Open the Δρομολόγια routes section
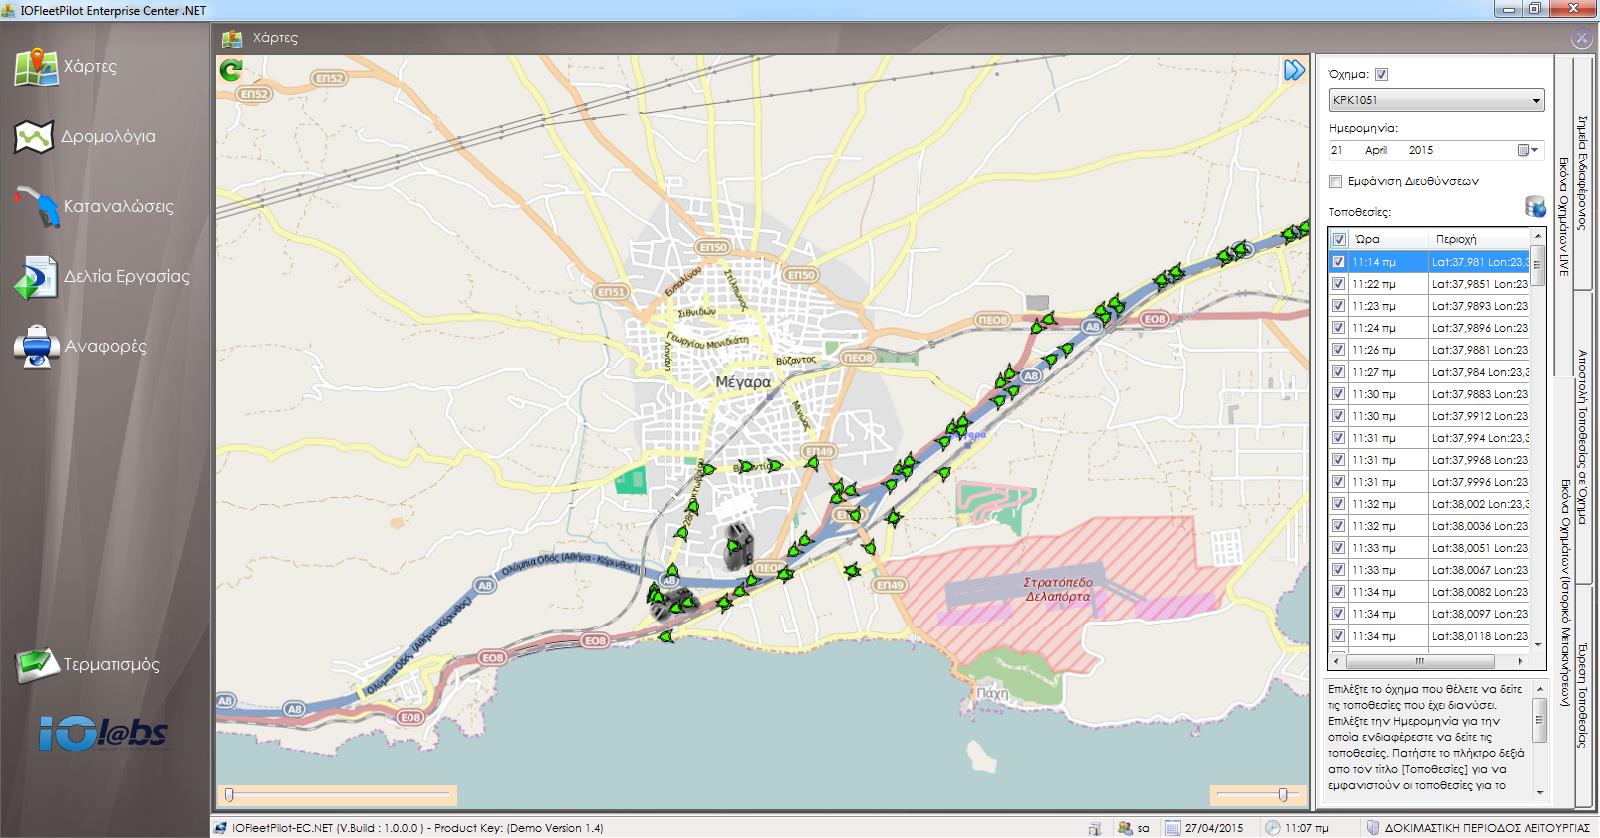The width and height of the screenshot is (1600, 838). (x=85, y=136)
